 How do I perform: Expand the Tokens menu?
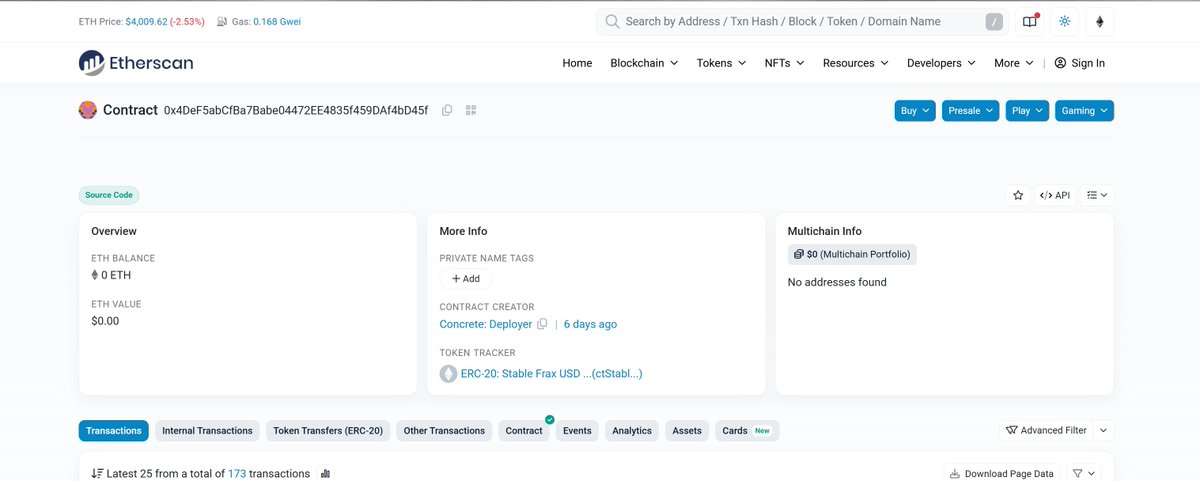(721, 63)
